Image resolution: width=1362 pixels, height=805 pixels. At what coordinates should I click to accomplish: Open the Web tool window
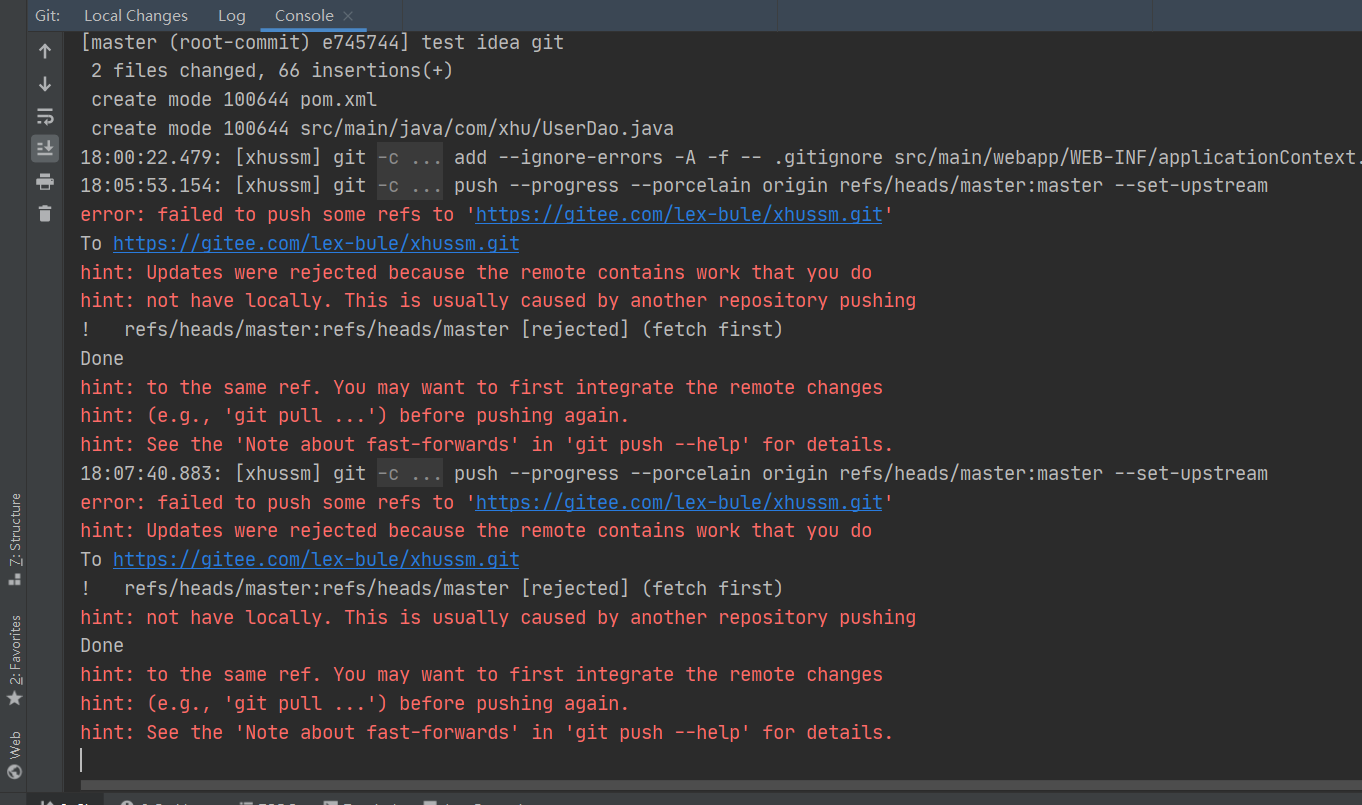(14, 755)
